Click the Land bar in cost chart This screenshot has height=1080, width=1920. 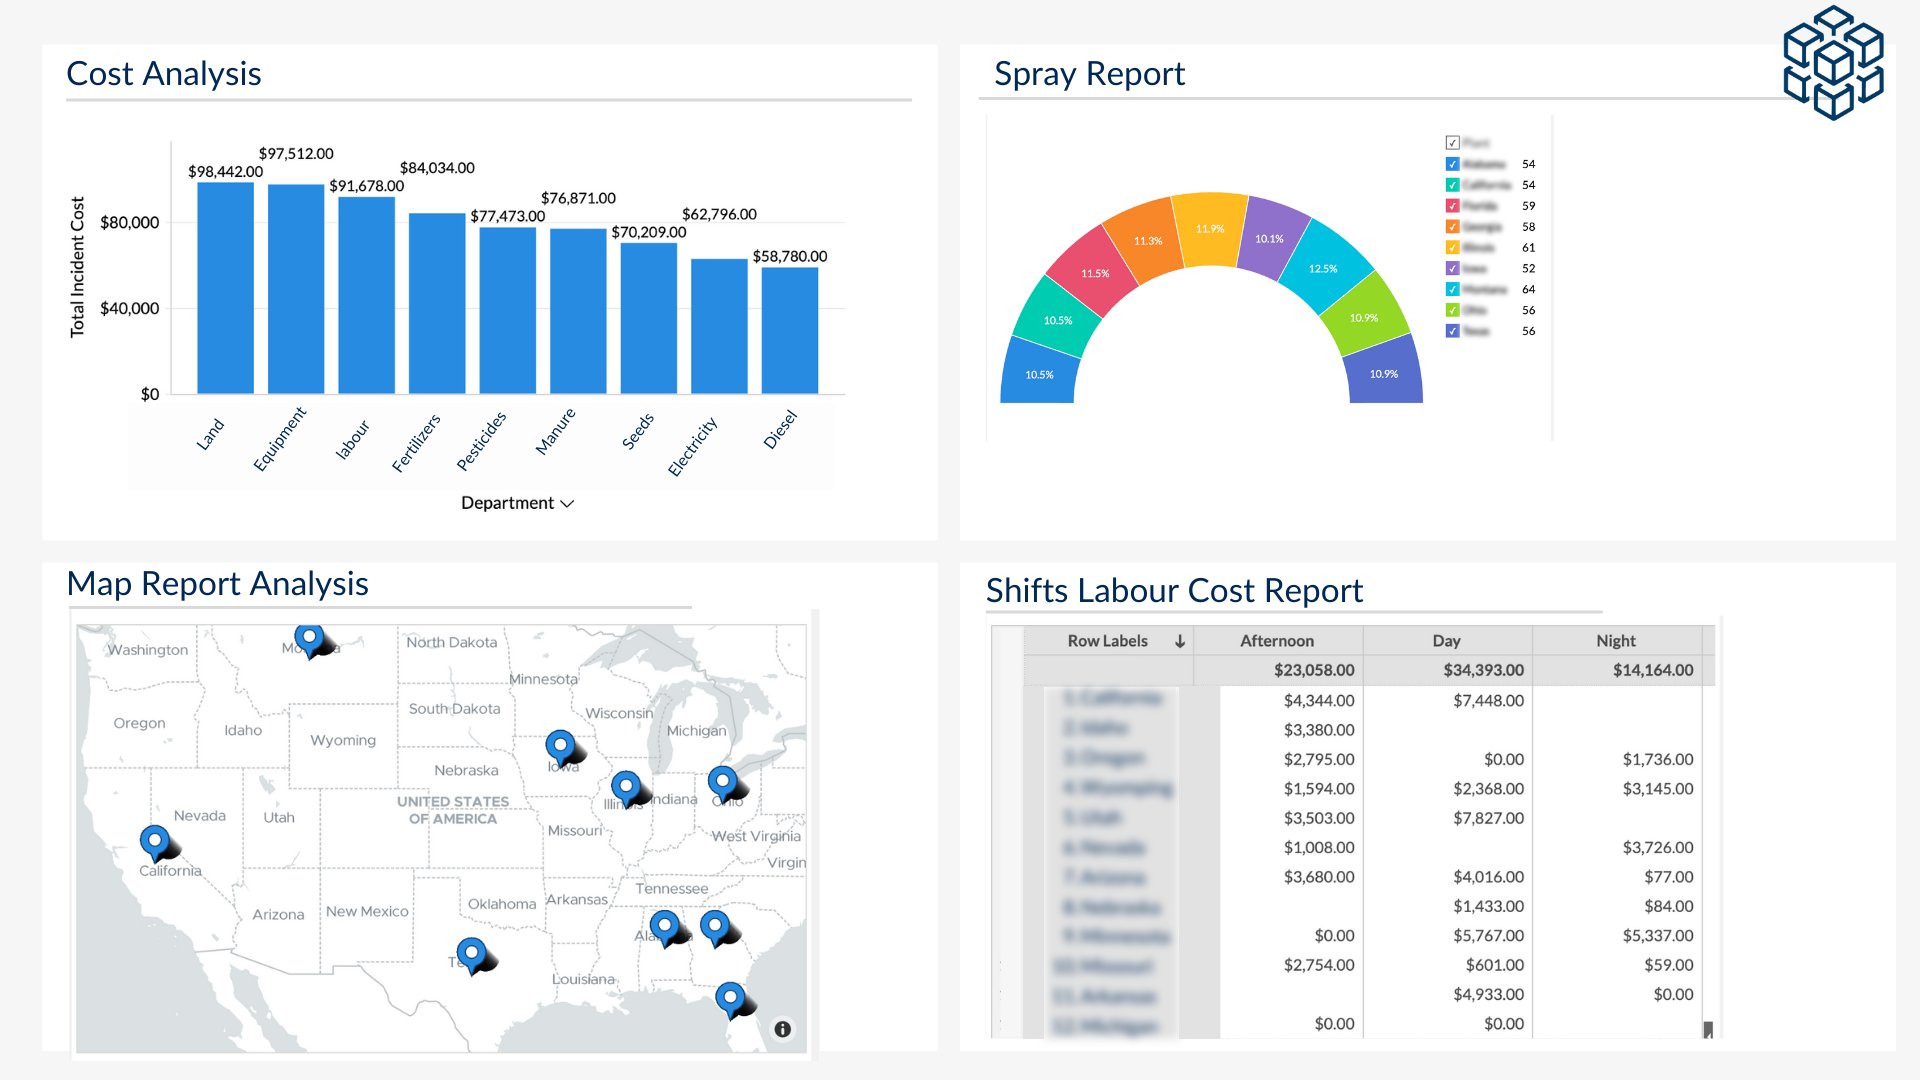coord(225,290)
